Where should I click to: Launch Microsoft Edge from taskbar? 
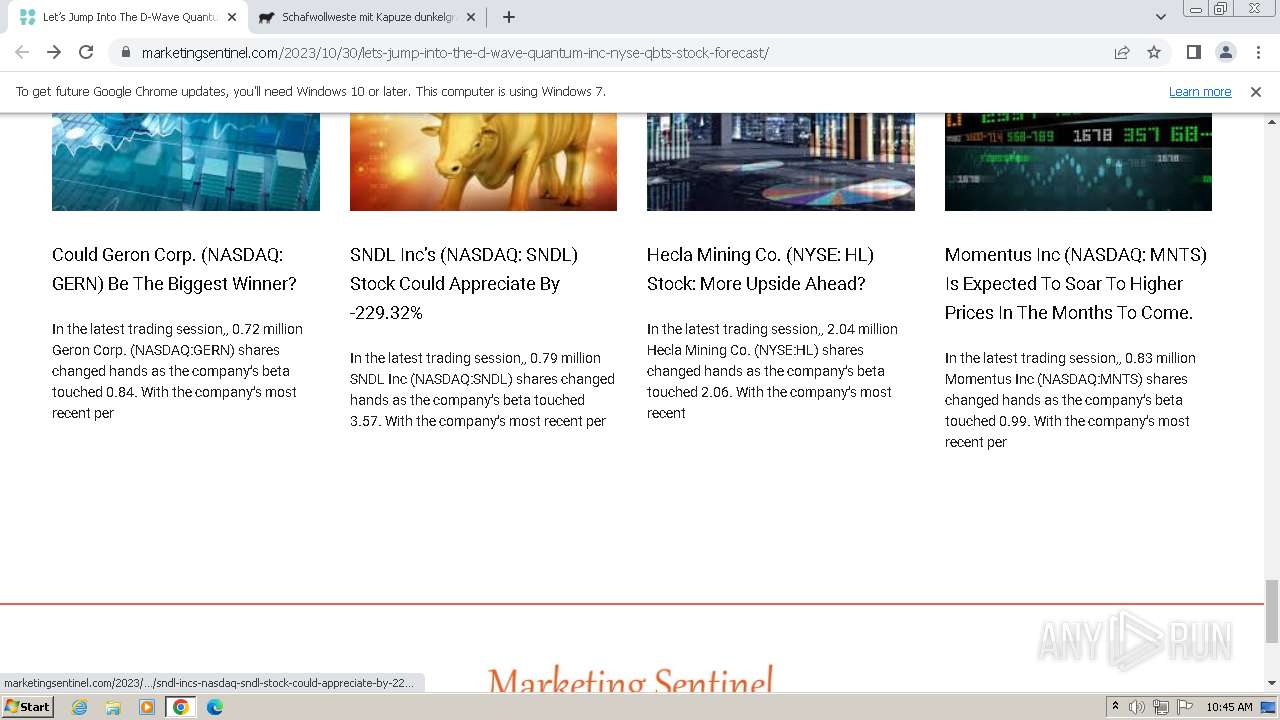[x=214, y=707]
